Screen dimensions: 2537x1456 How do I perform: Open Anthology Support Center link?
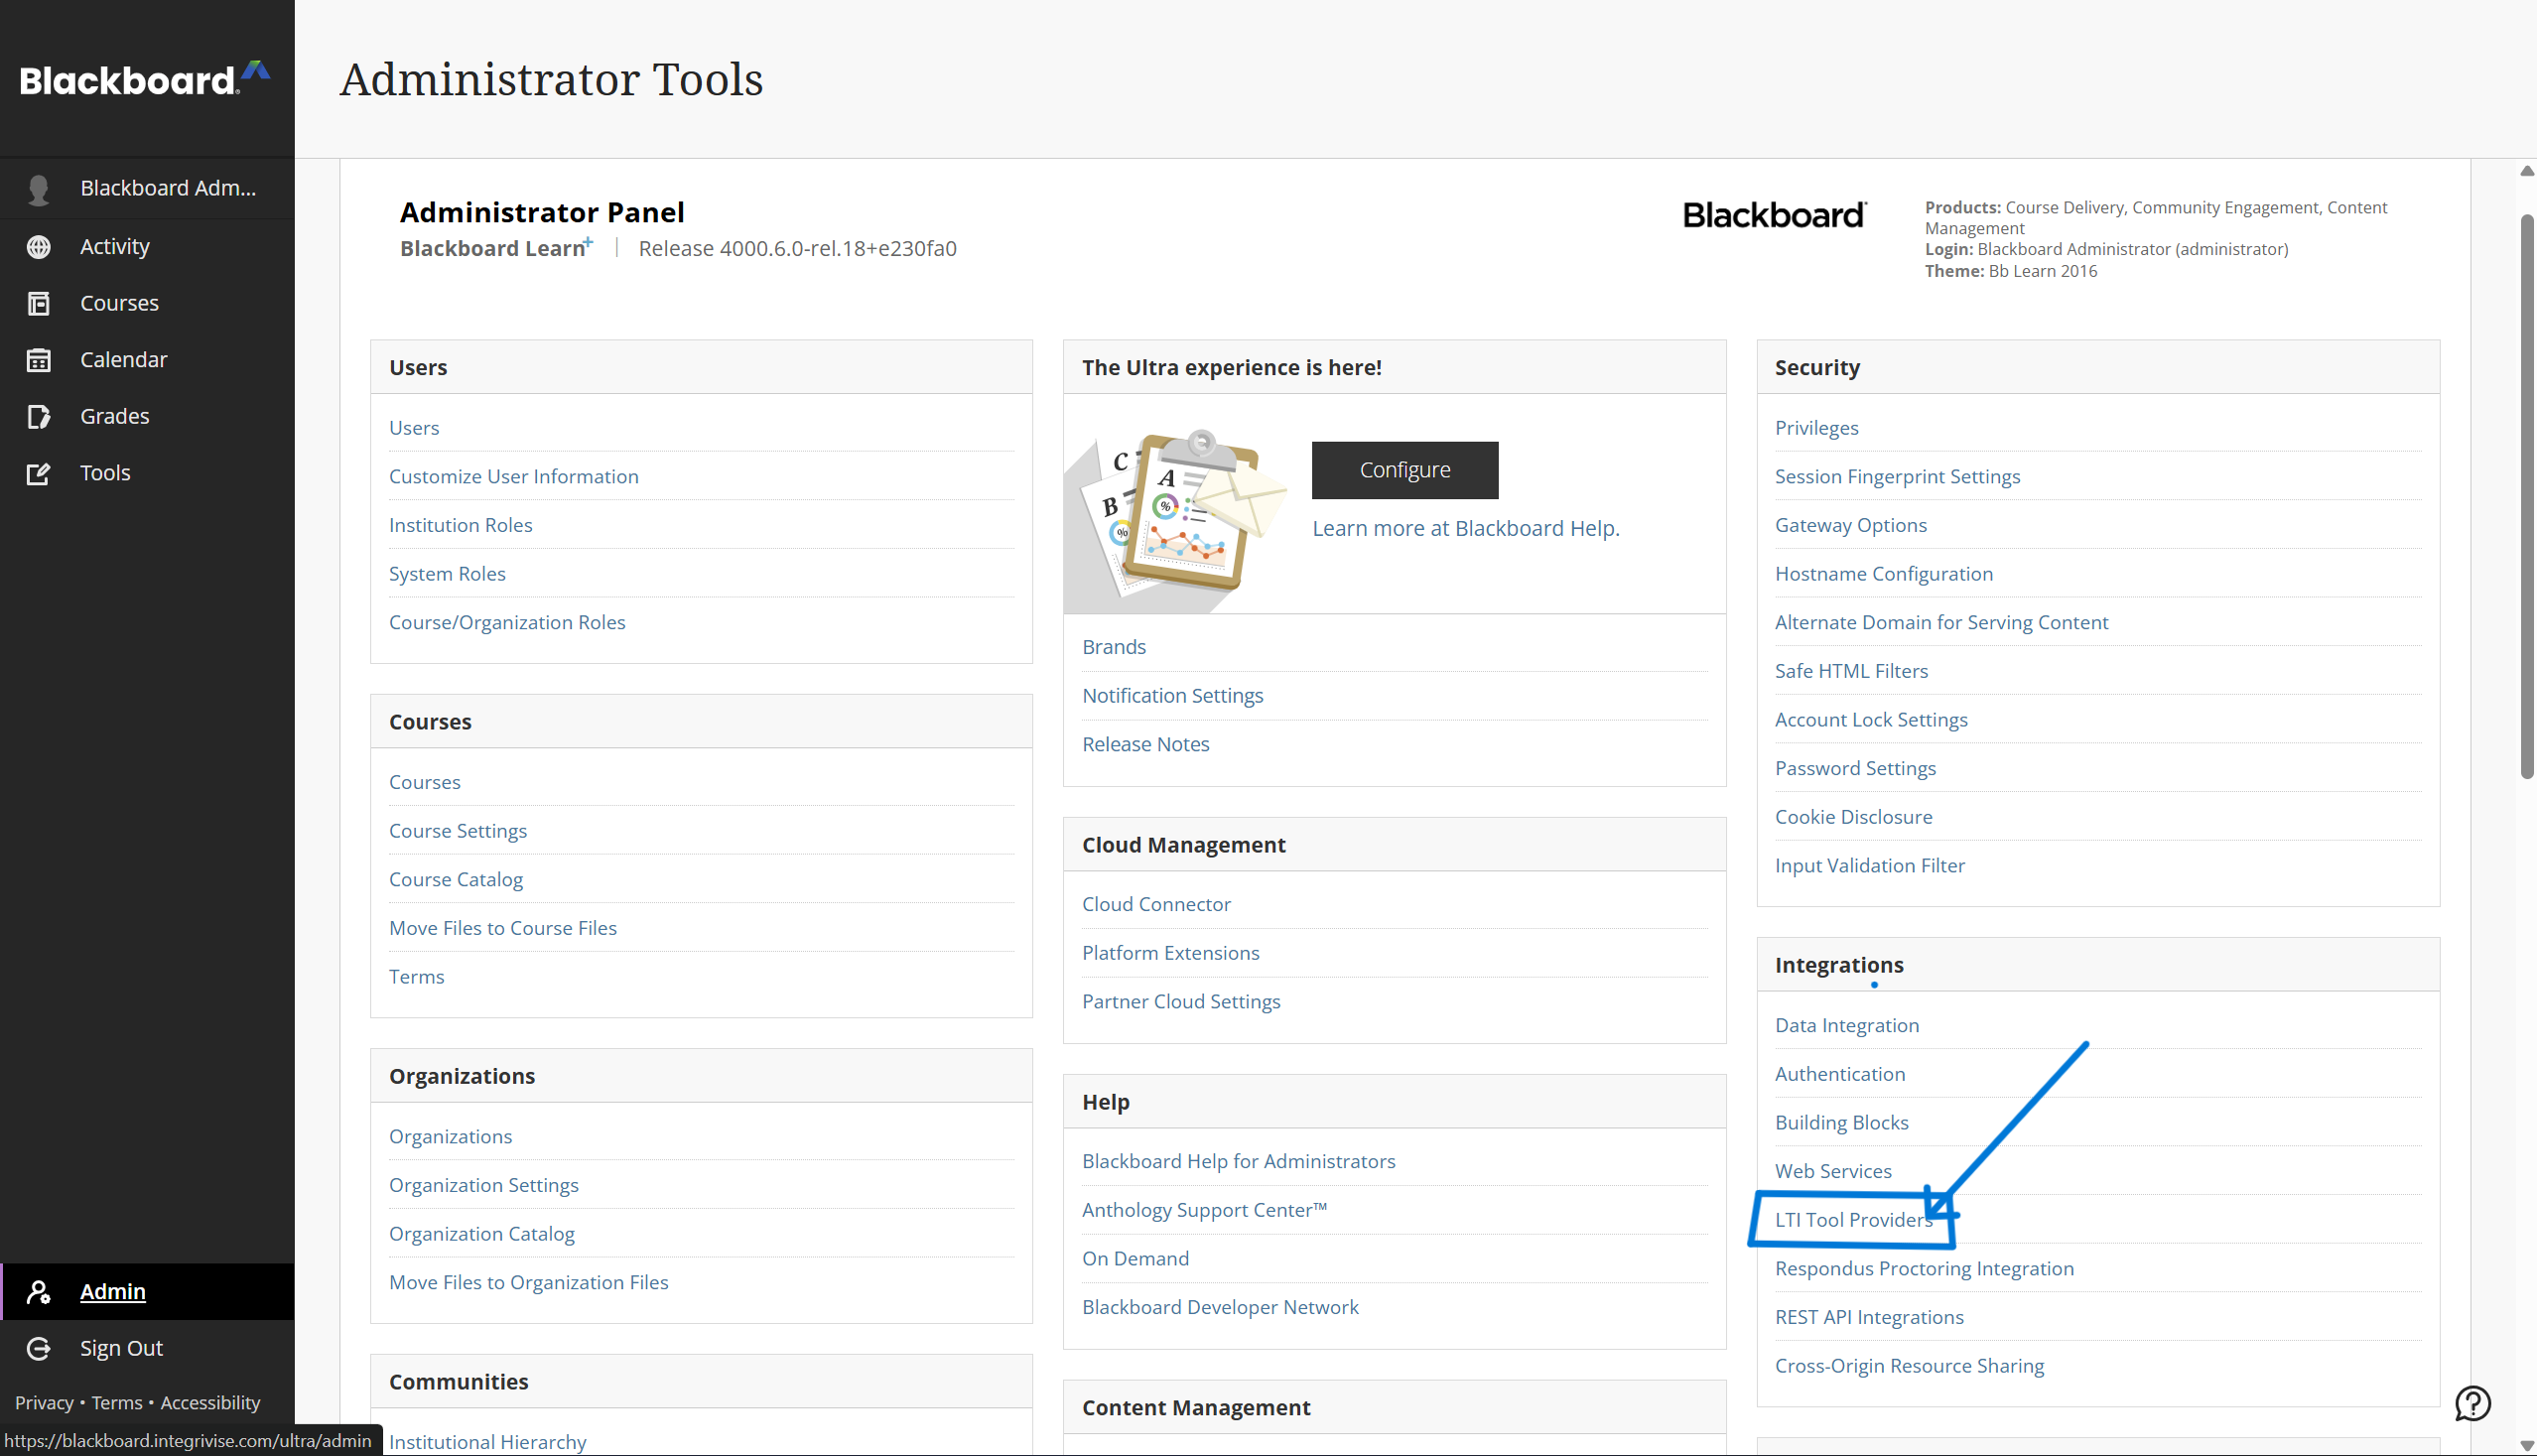pyautogui.click(x=1204, y=1210)
